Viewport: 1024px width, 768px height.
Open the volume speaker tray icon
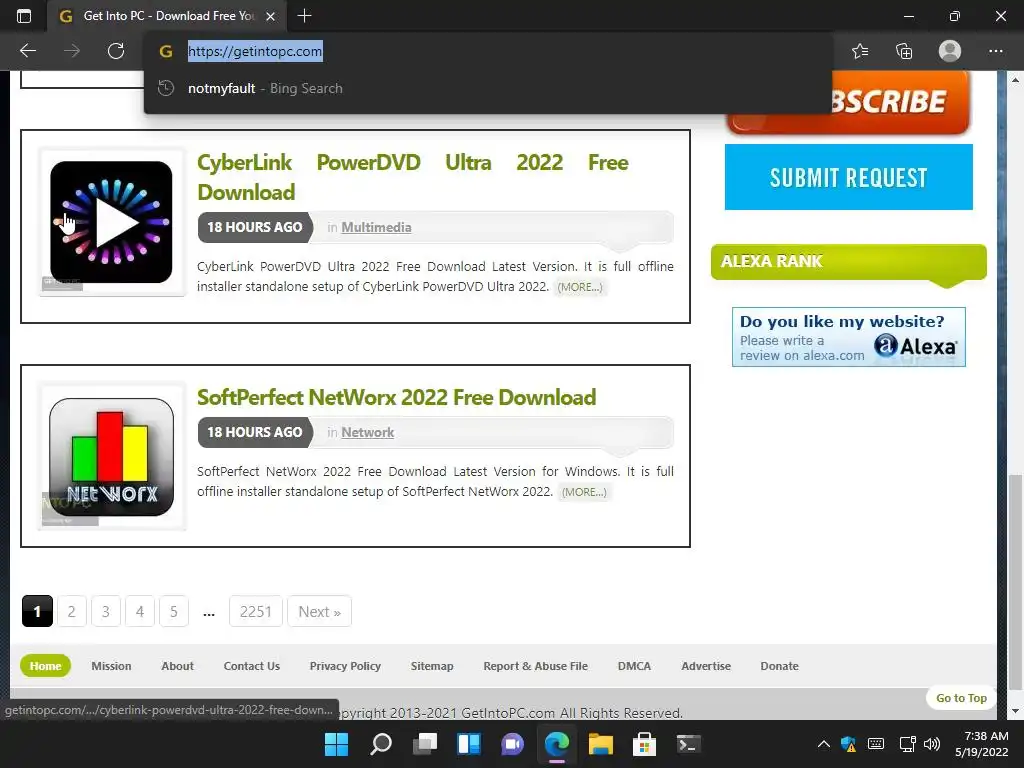tap(932, 744)
